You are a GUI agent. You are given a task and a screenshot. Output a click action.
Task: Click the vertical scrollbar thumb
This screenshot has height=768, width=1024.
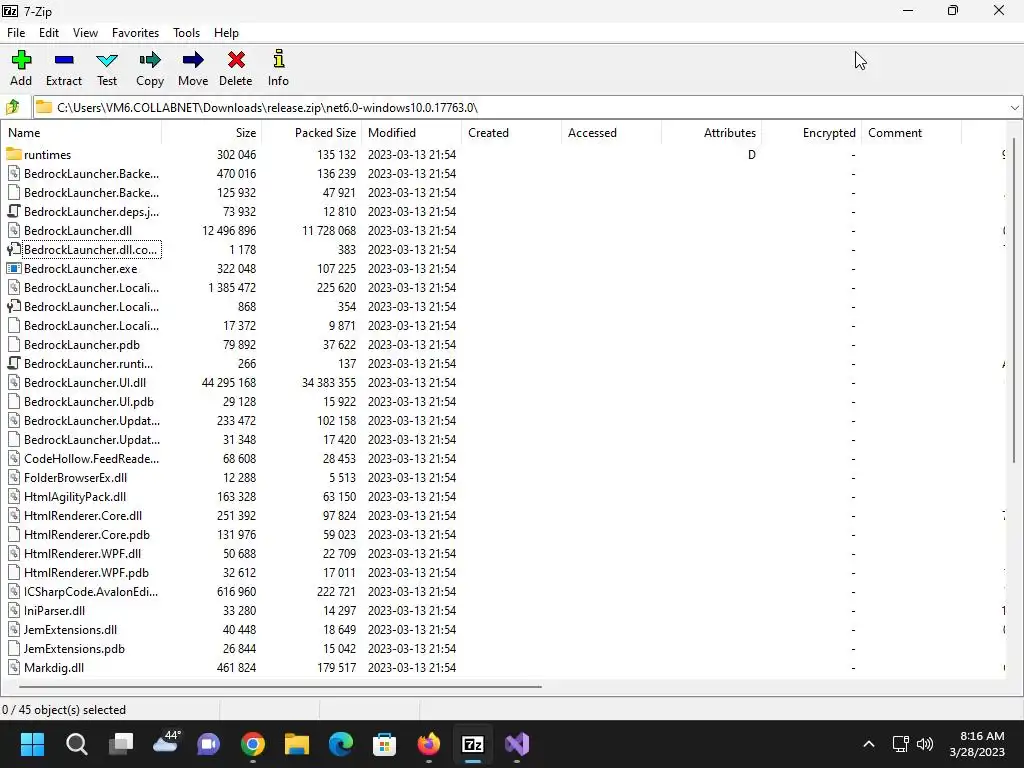[1014, 300]
